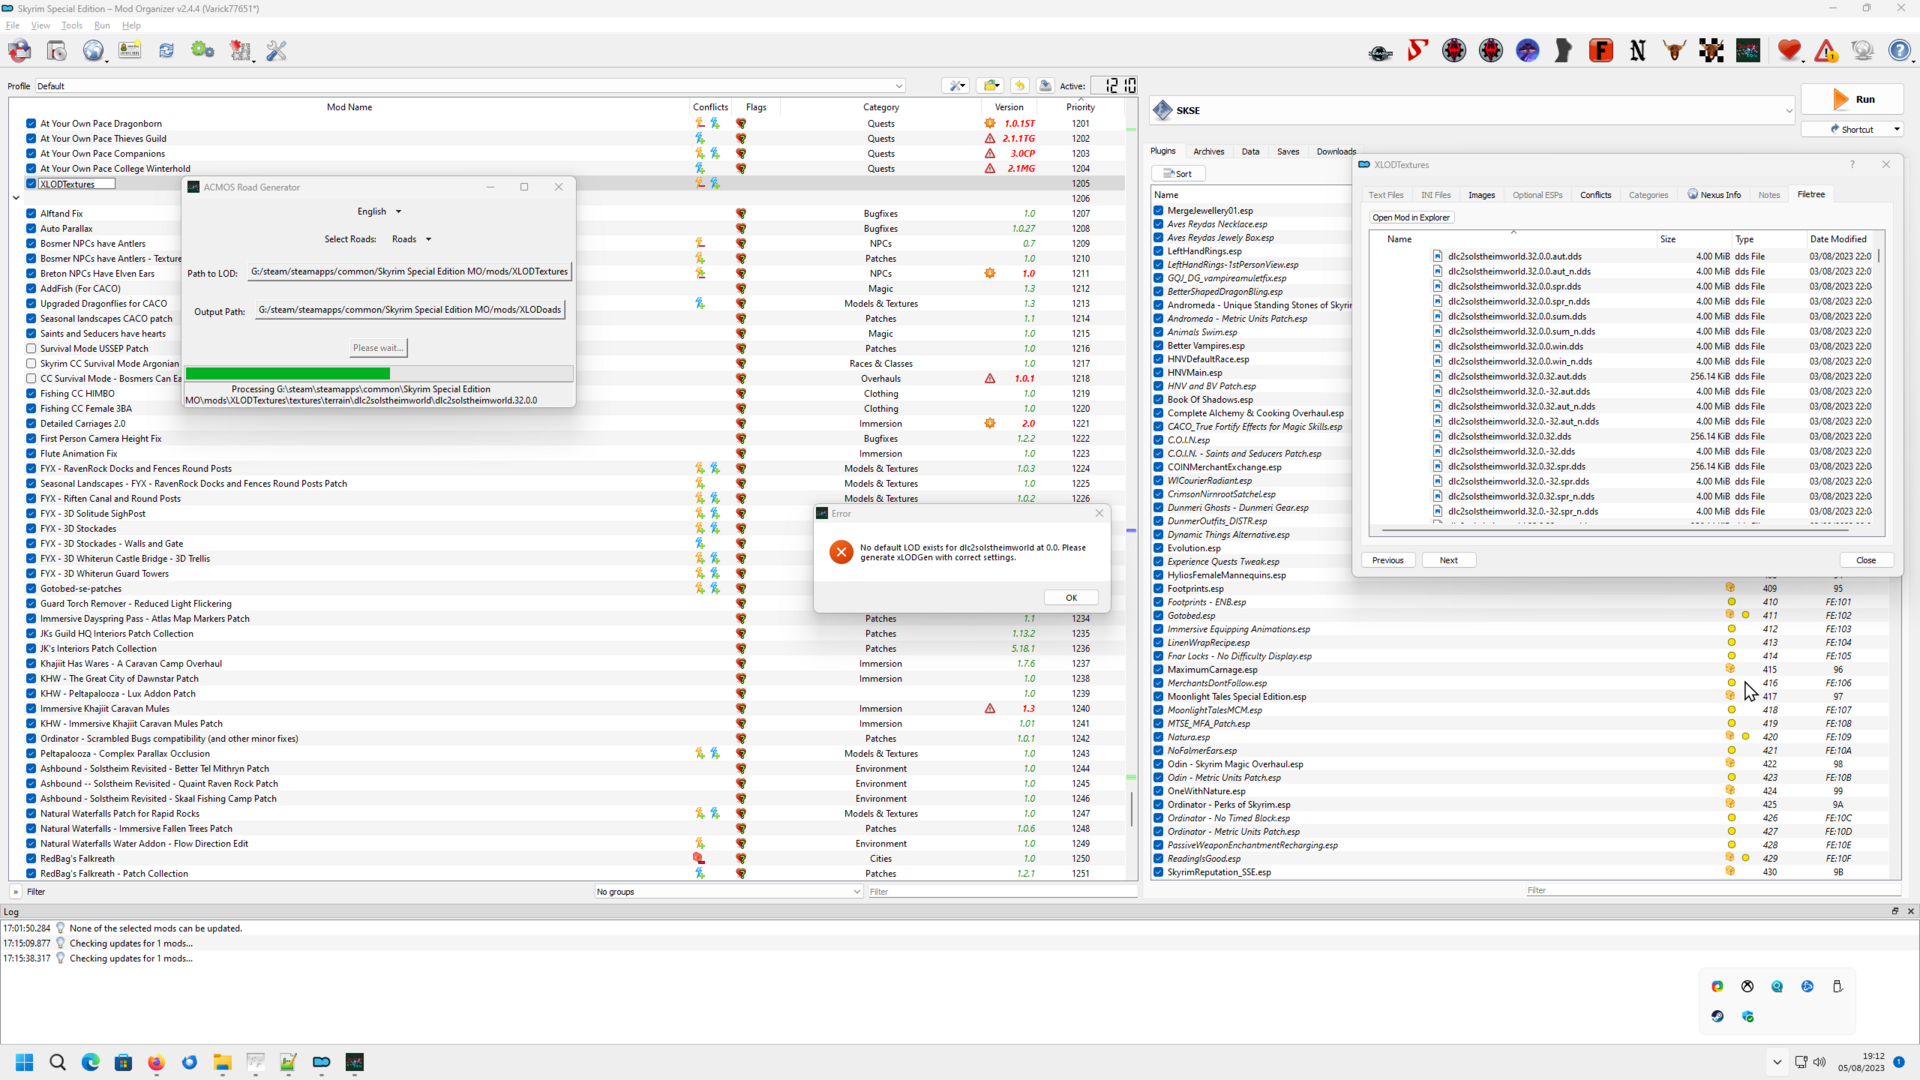The width and height of the screenshot is (1920, 1080).
Task: Collapse the separator arrow below XLODTextures
Action: pyautogui.click(x=16, y=198)
